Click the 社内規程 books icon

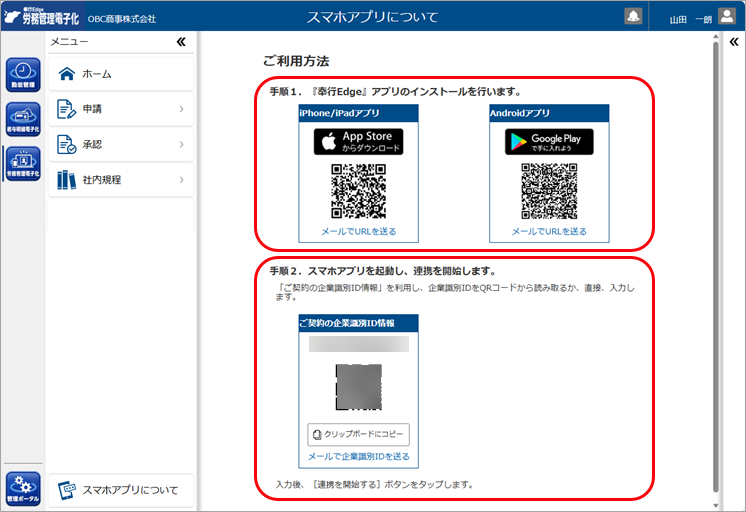66,180
